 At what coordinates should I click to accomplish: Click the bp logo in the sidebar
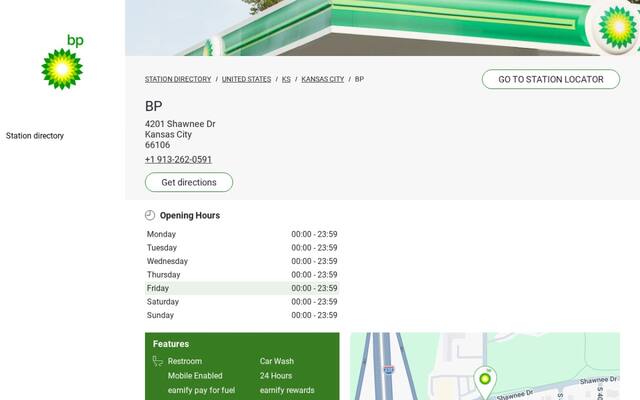pos(62,62)
